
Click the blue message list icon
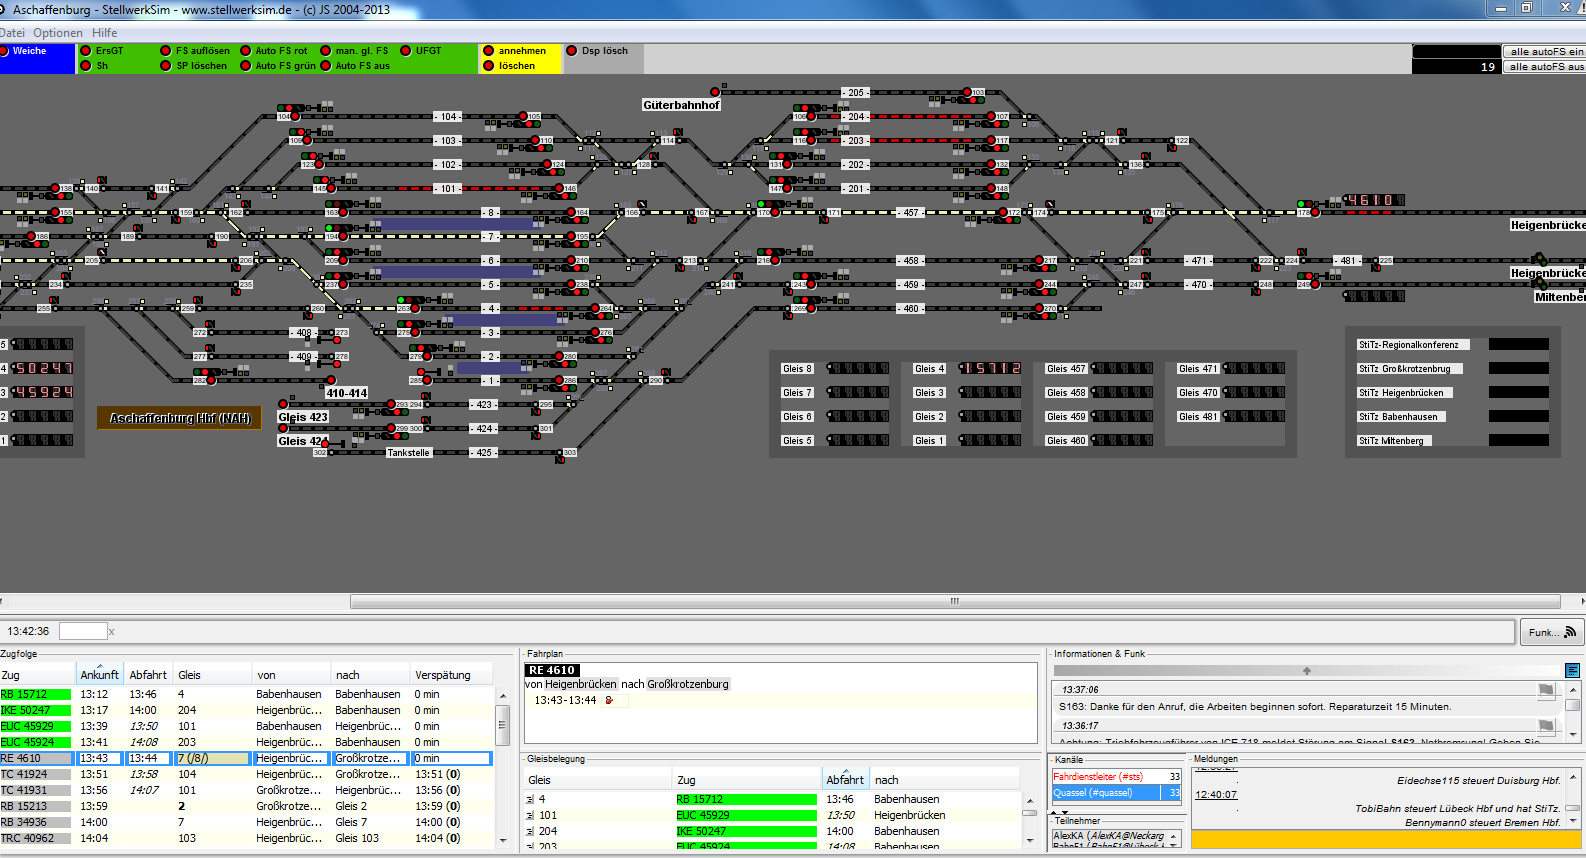(1572, 670)
